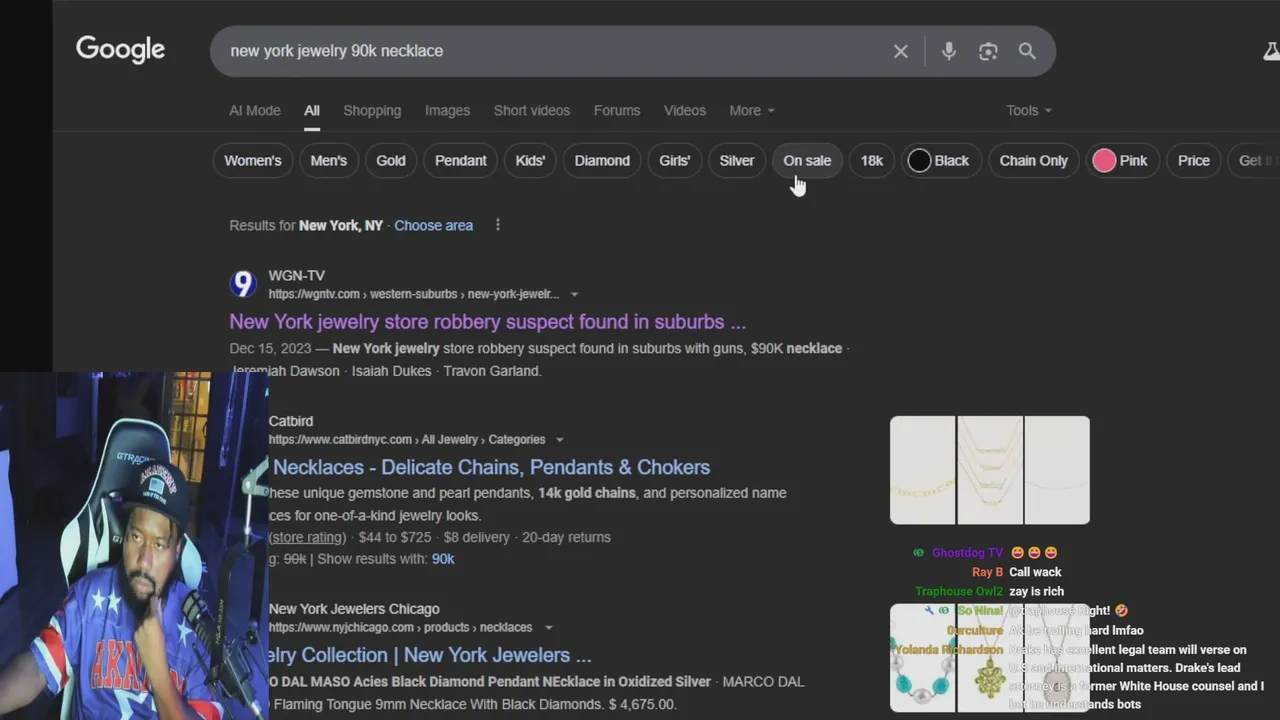Open the Images tab
Image resolution: width=1280 pixels, height=720 pixels.
[x=447, y=110]
